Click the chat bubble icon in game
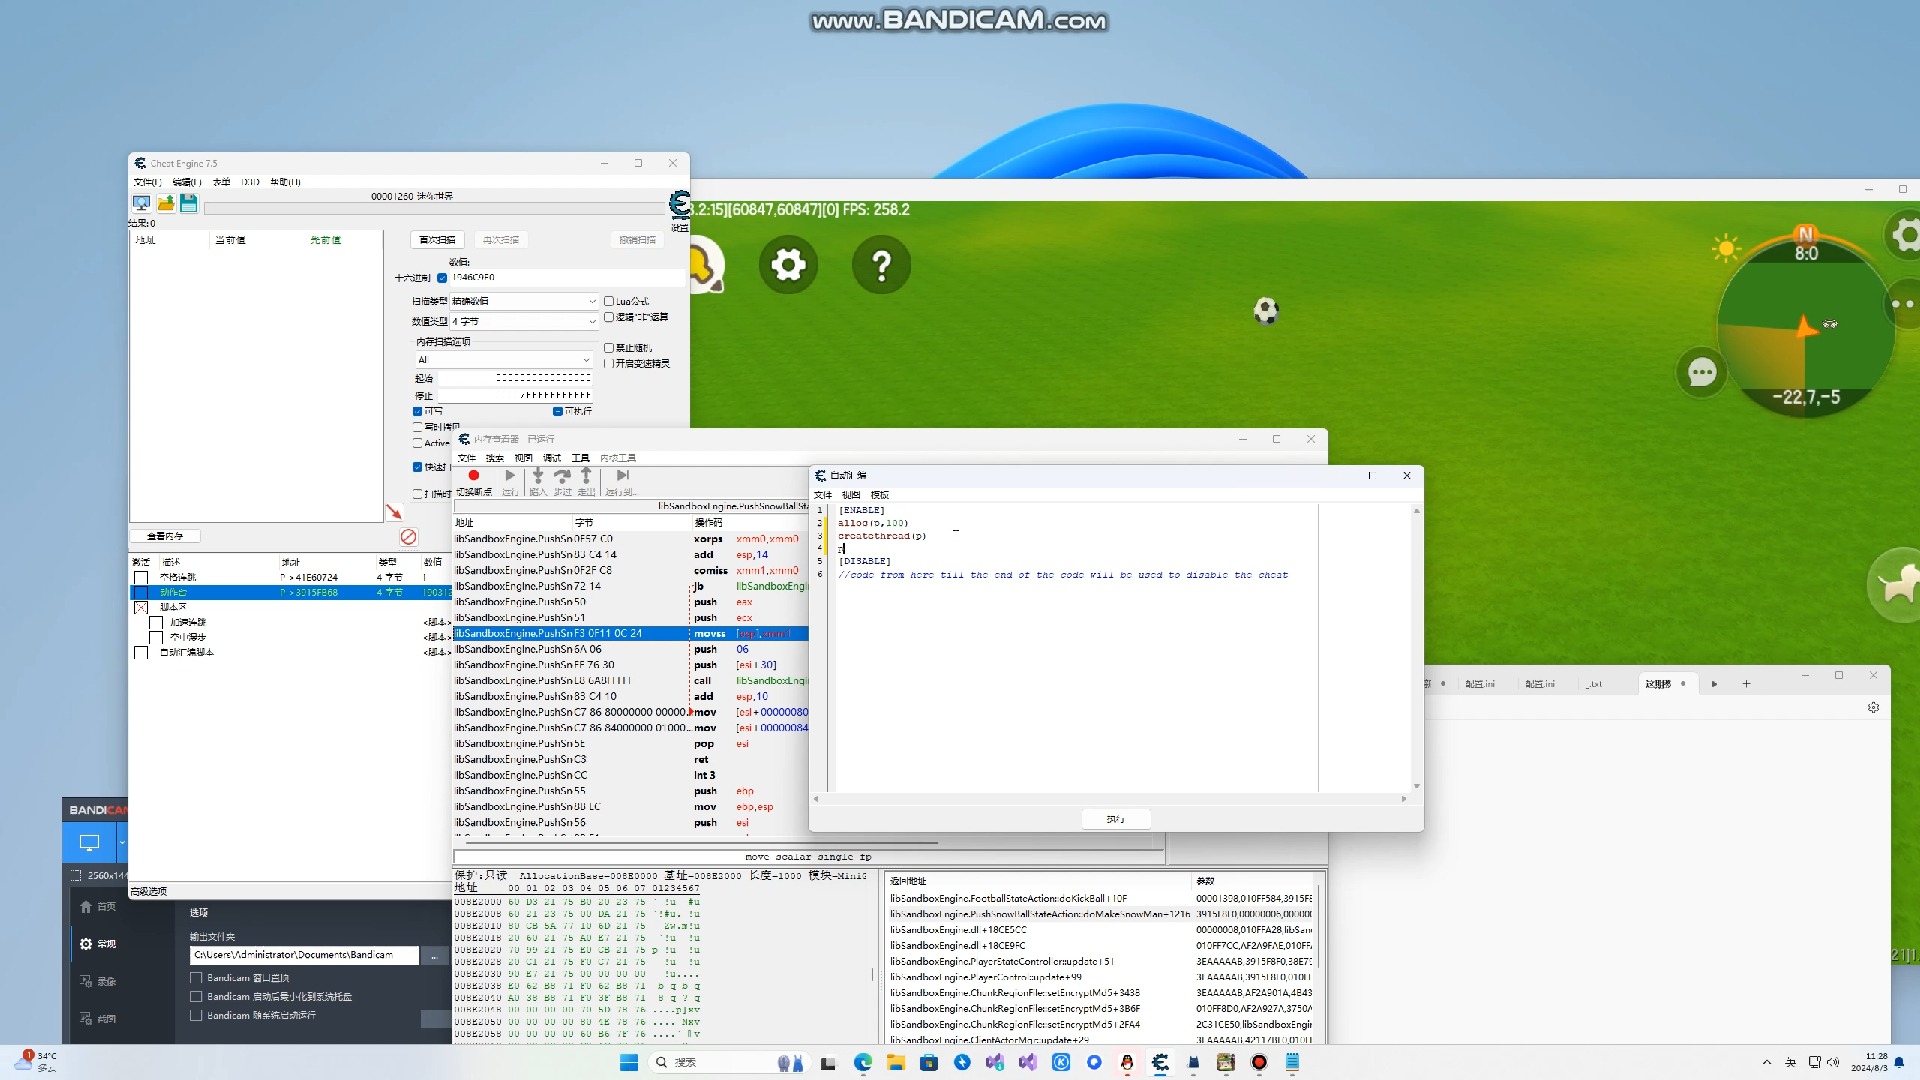Image resolution: width=1920 pixels, height=1080 pixels. click(x=1702, y=373)
